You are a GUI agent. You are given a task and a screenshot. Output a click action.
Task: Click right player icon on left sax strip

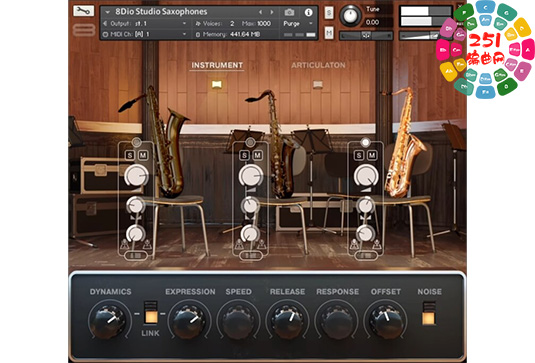click(x=147, y=244)
